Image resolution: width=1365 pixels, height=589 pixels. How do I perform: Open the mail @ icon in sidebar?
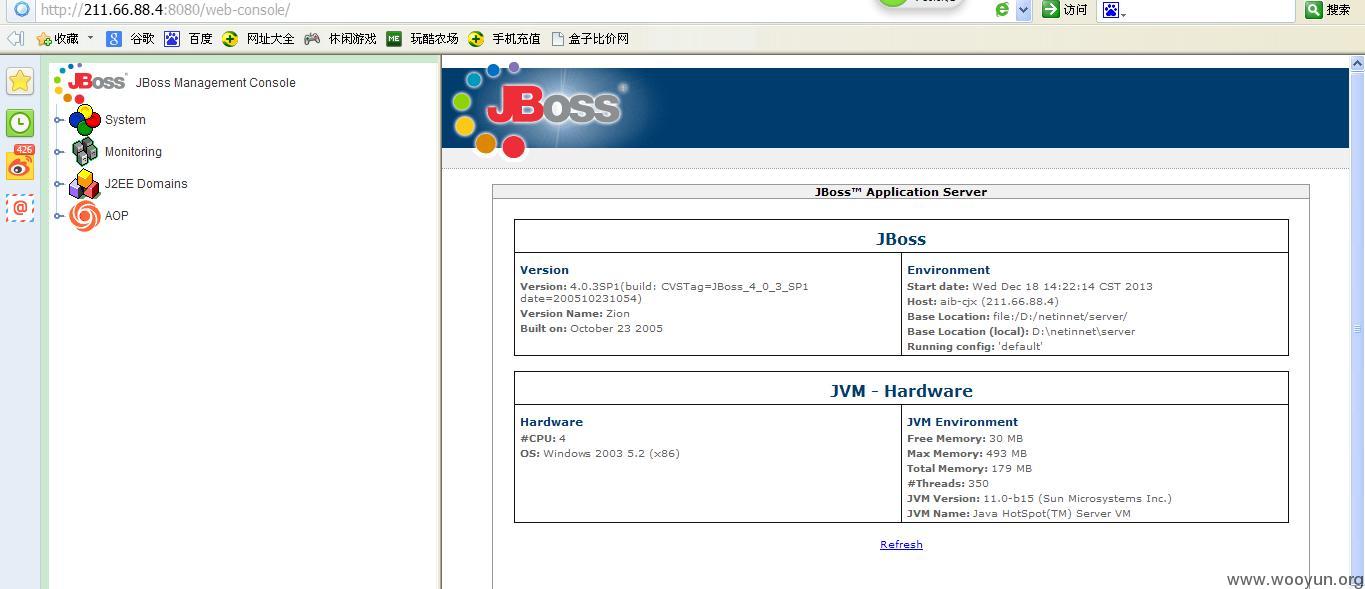click(x=20, y=208)
